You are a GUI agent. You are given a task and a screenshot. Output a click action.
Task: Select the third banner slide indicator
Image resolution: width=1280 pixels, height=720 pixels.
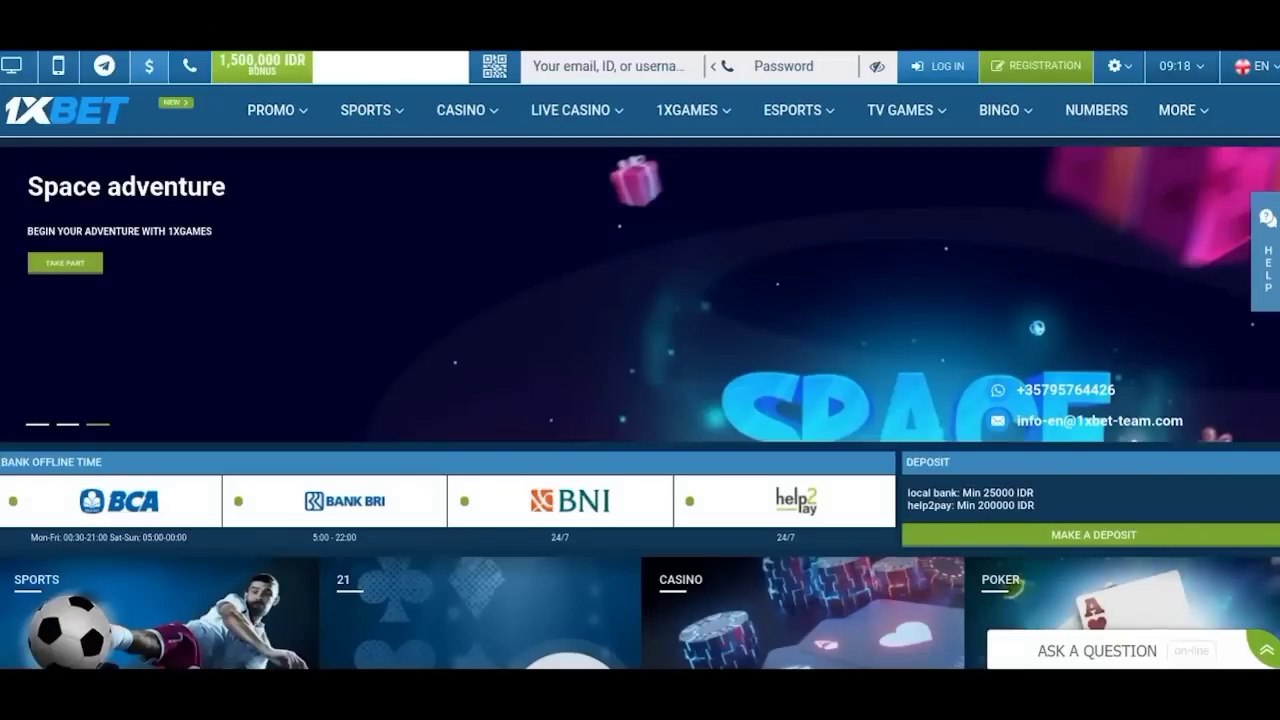(x=98, y=425)
